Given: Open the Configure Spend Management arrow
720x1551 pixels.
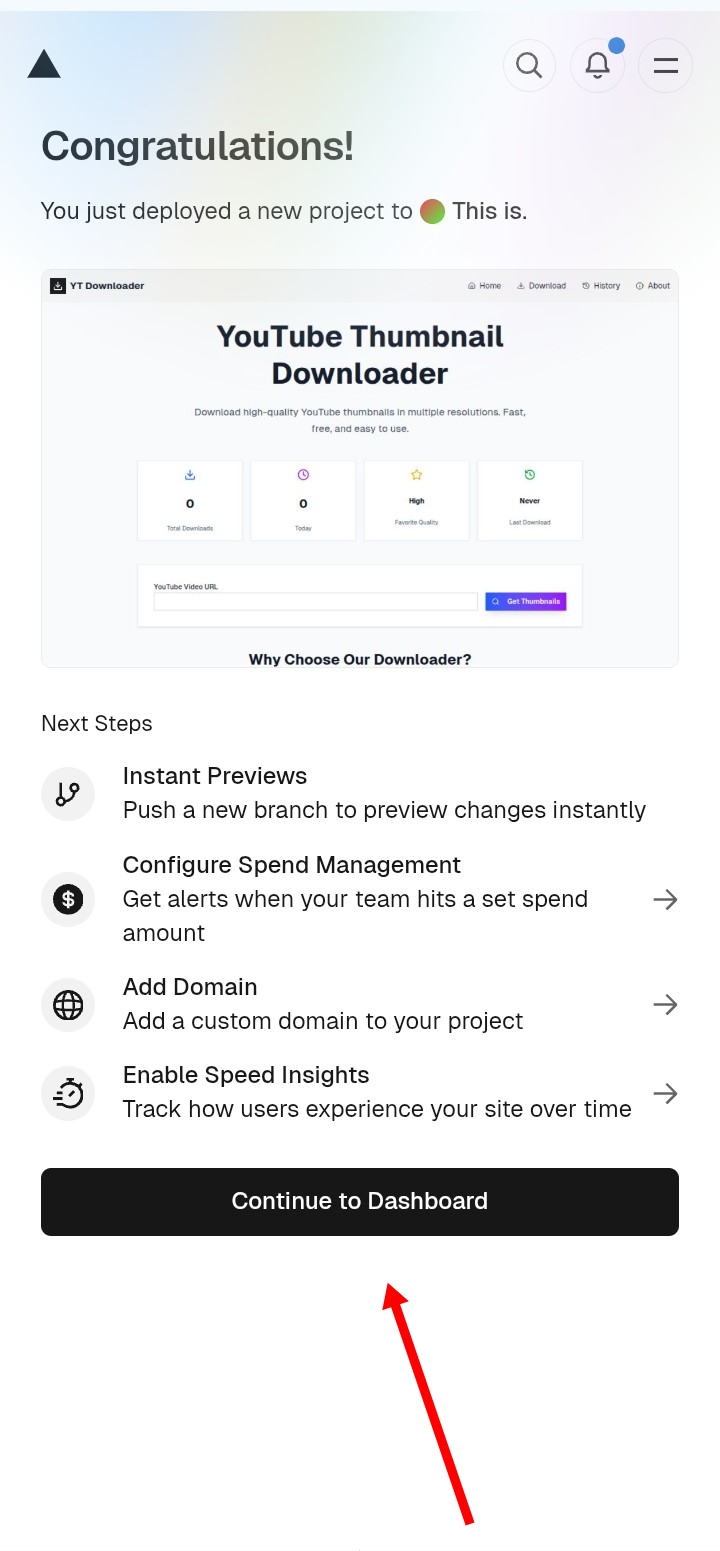Looking at the screenshot, I should coord(665,900).
